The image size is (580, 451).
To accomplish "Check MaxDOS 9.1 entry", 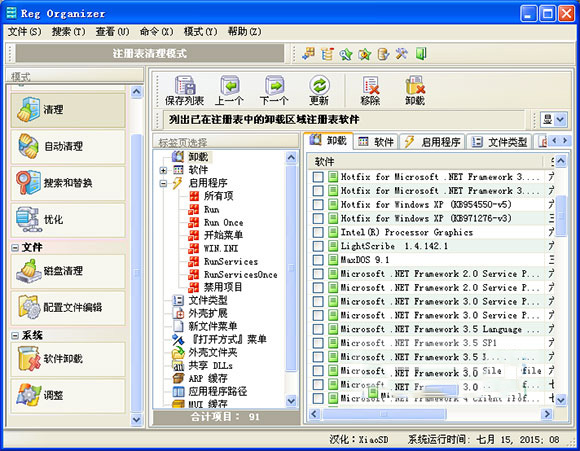I will pos(318,260).
